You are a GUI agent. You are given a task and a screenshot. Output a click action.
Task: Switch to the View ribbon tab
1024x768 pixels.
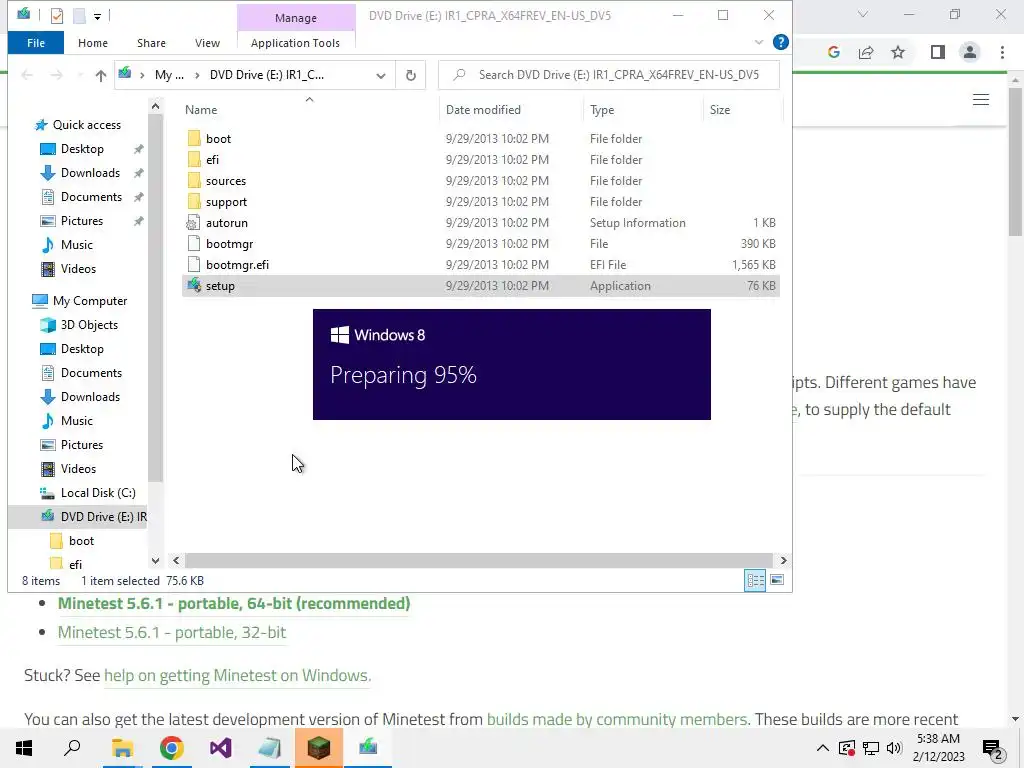point(207,43)
